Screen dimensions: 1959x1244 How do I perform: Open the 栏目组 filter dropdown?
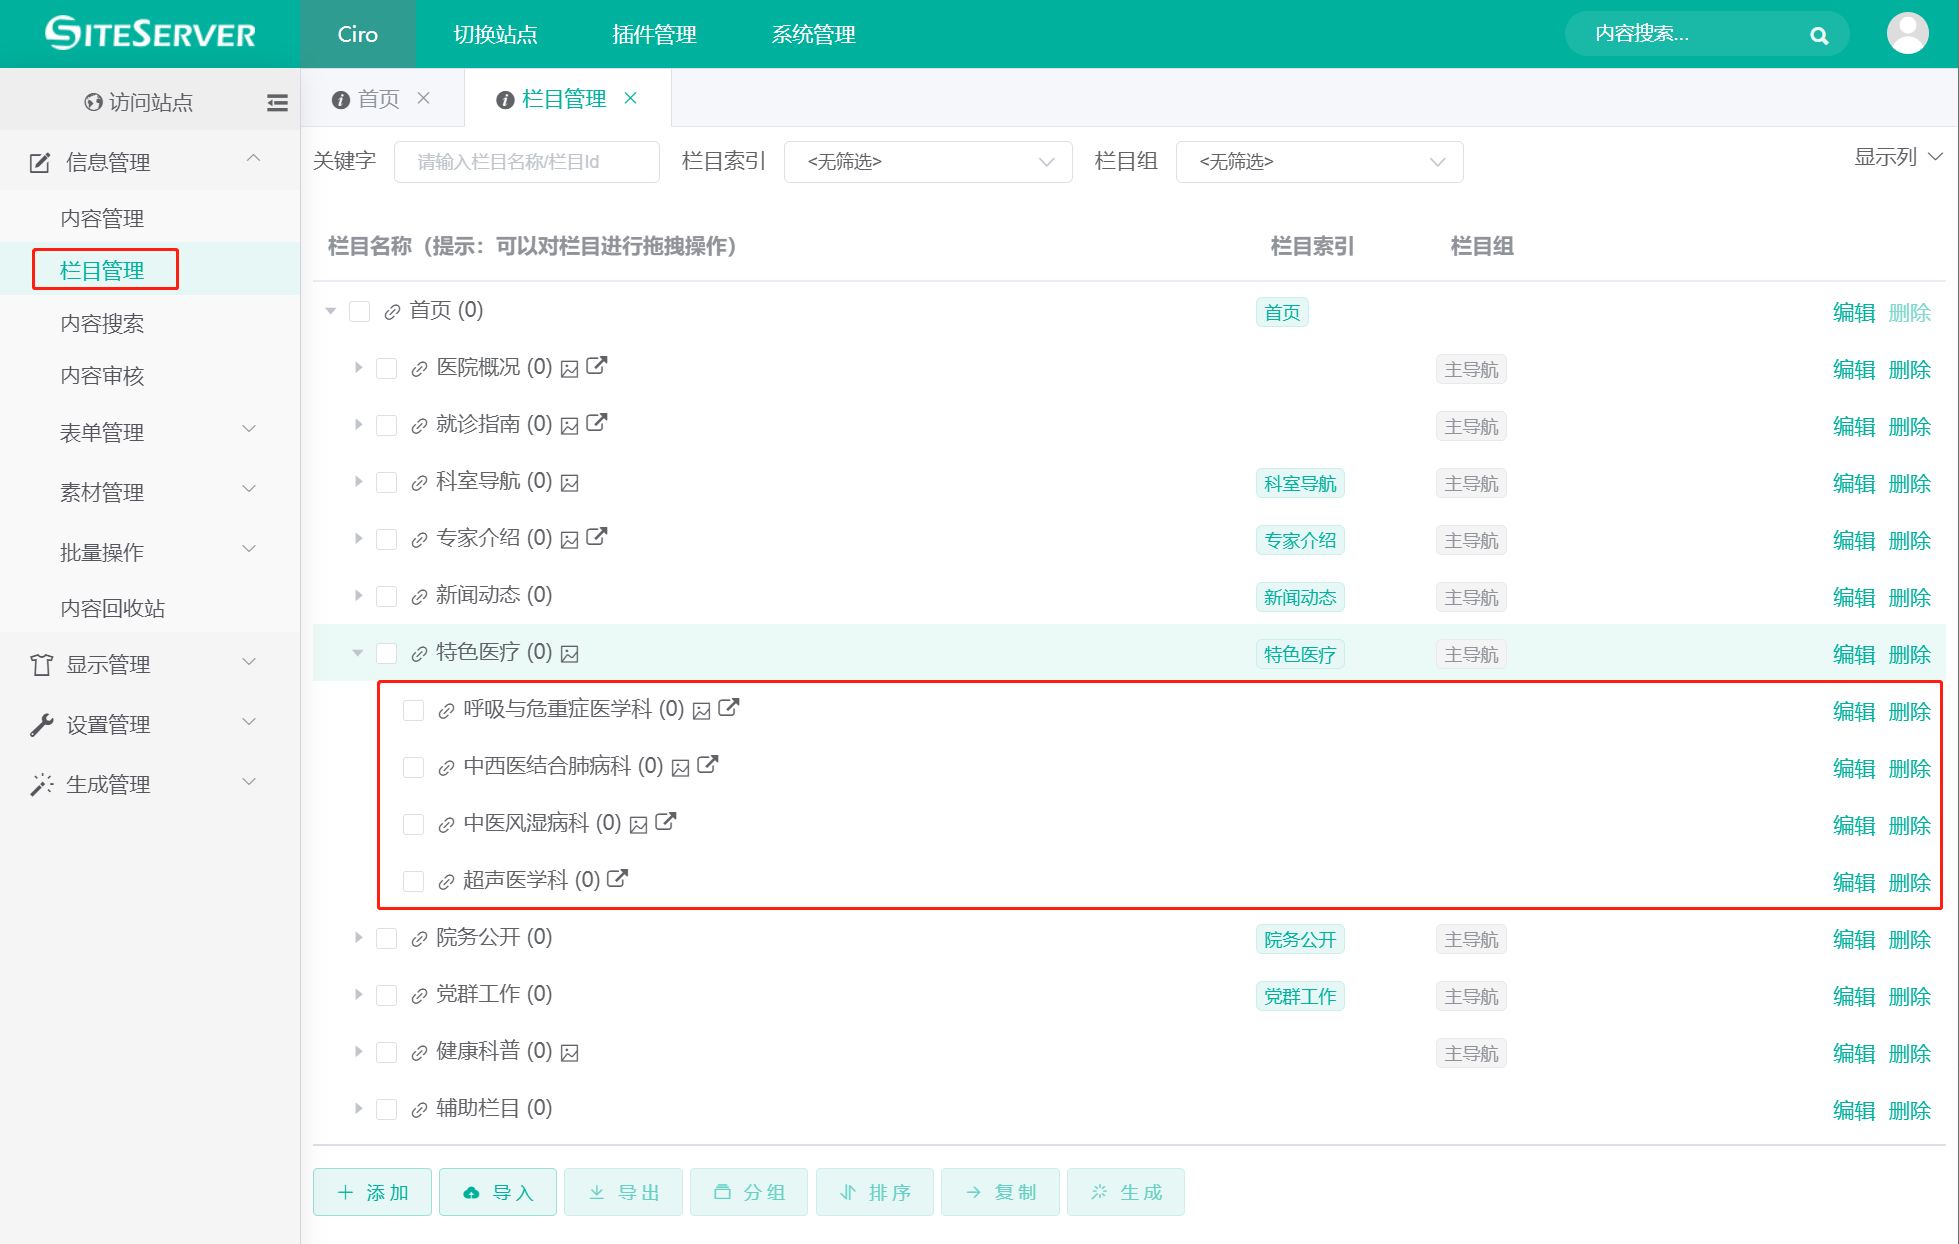(x=1318, y=161)
